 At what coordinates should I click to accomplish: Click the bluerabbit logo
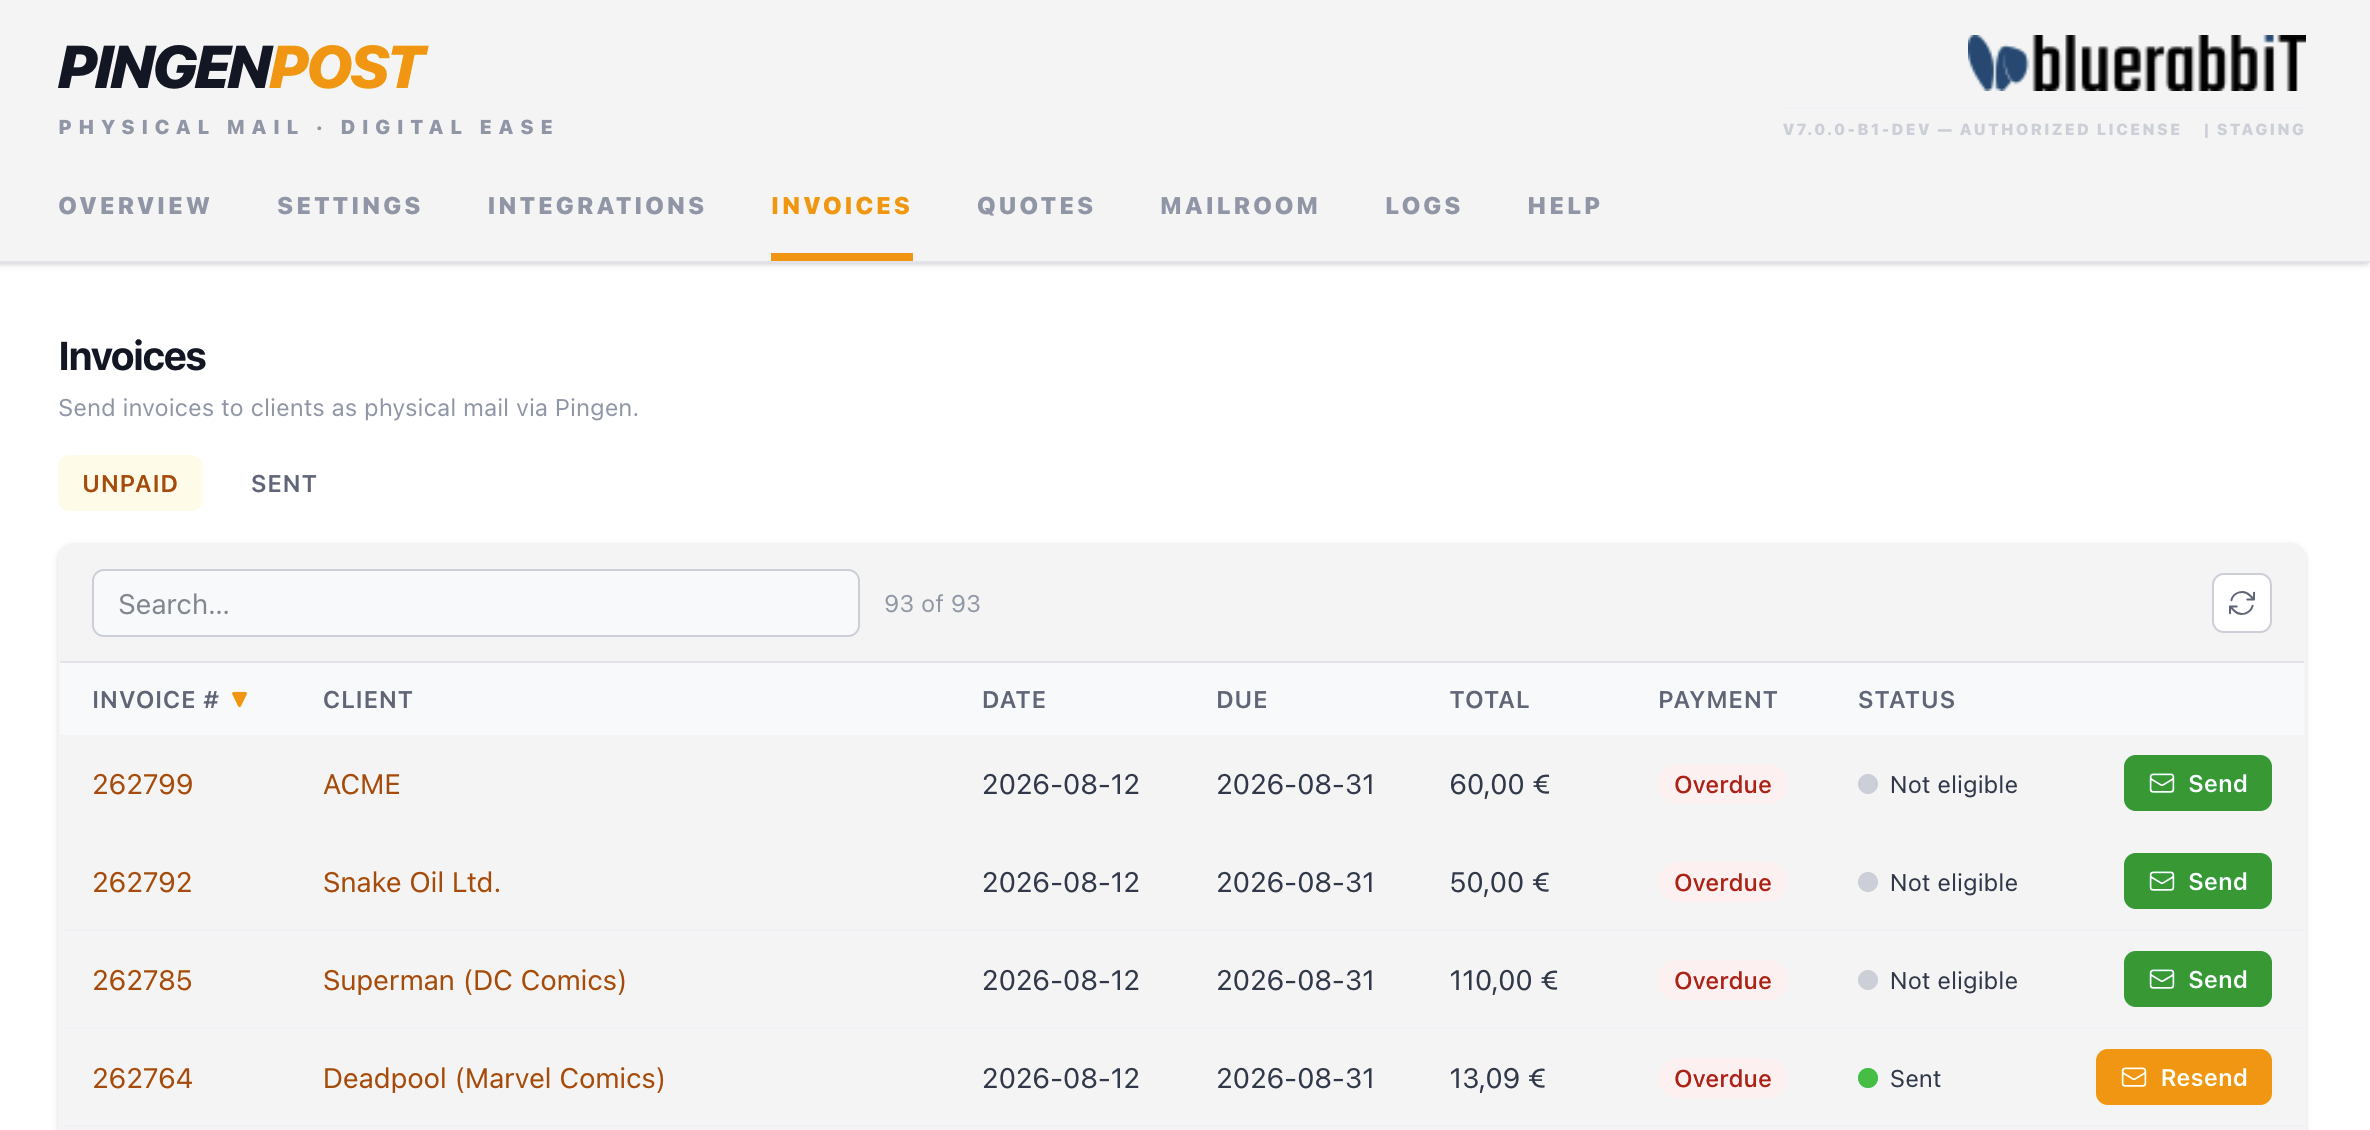2136,64
